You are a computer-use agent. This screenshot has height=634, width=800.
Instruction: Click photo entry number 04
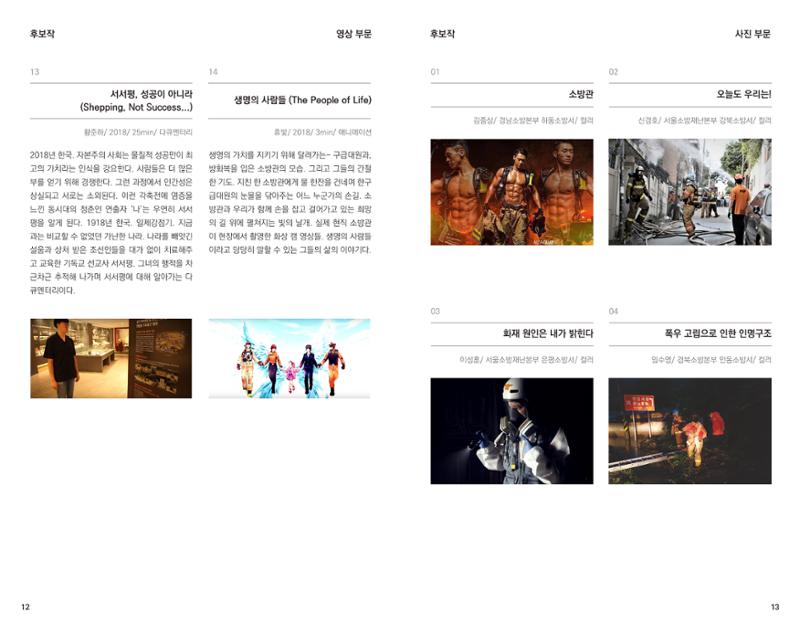(x=613, y=311)
